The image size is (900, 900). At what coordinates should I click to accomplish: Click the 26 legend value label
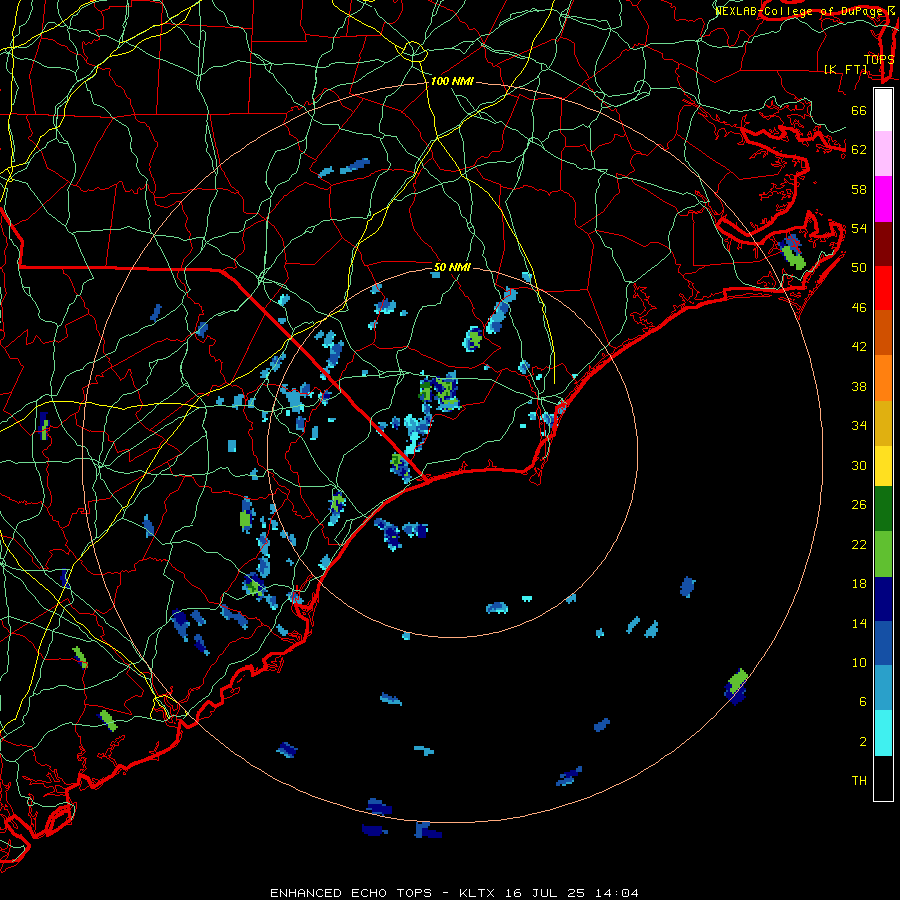pos(859,505)
